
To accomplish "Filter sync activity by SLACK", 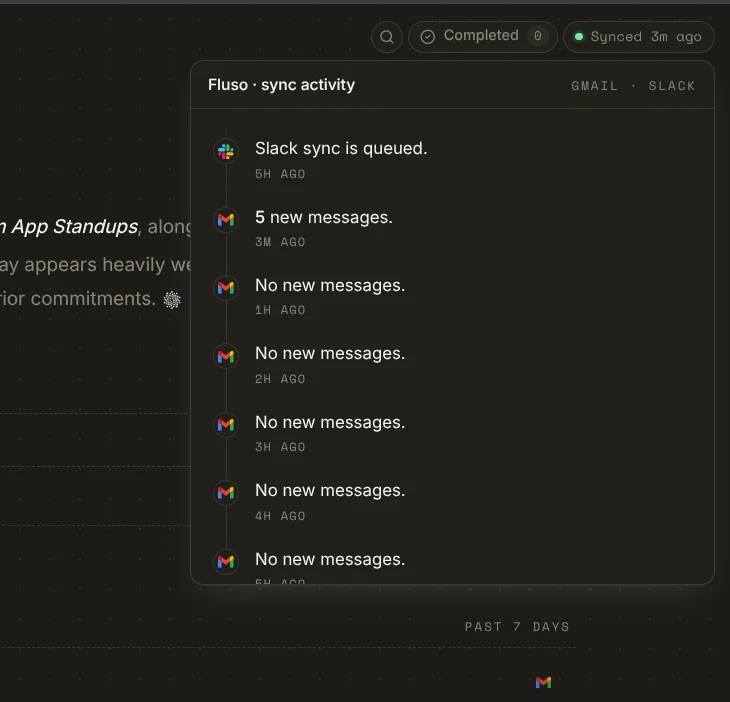I will (672, 86).
